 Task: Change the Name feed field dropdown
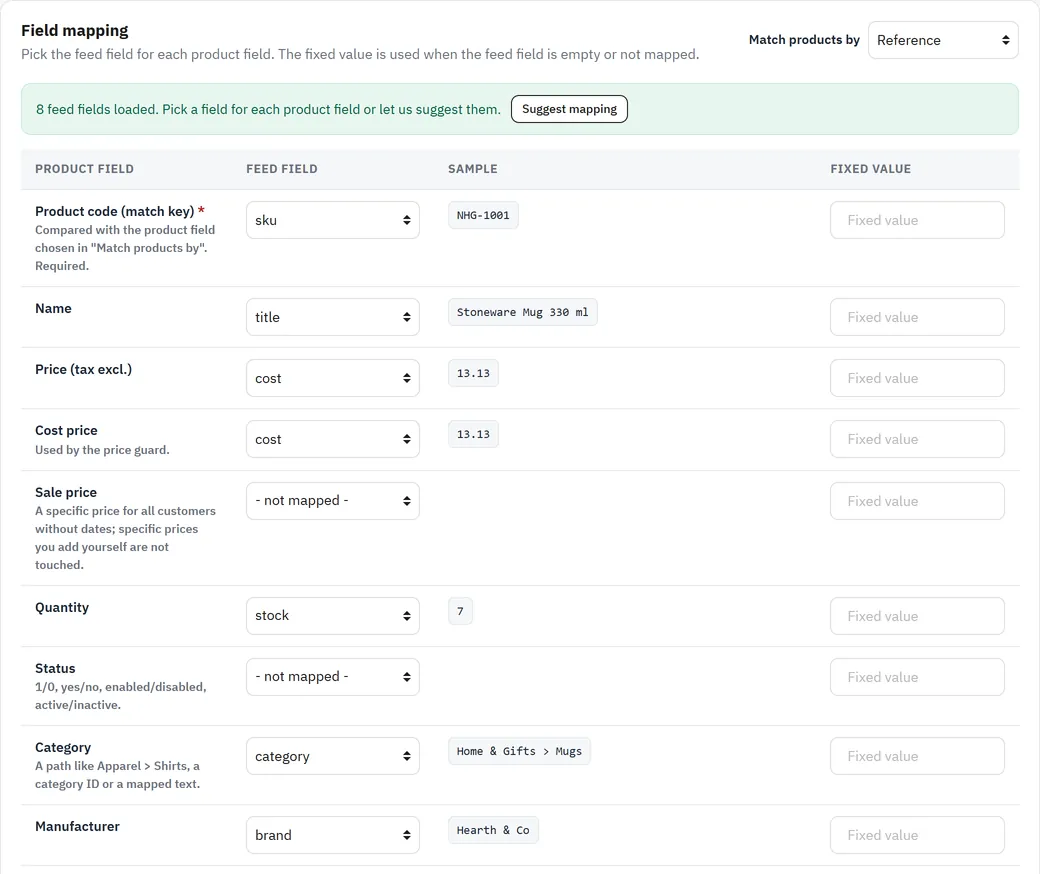pos(333,317)
